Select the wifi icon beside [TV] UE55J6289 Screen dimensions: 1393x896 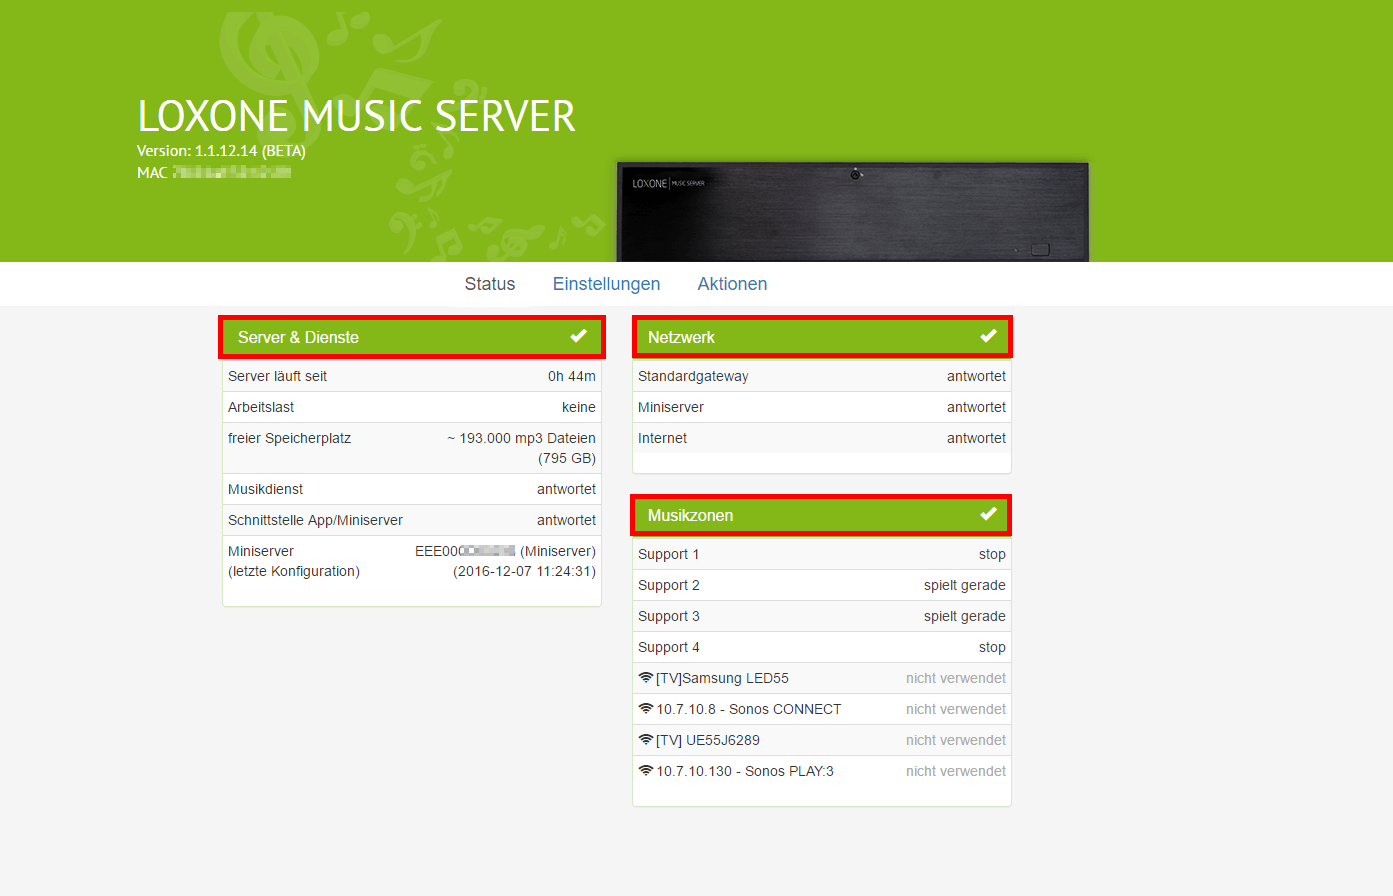coord(646,739)
